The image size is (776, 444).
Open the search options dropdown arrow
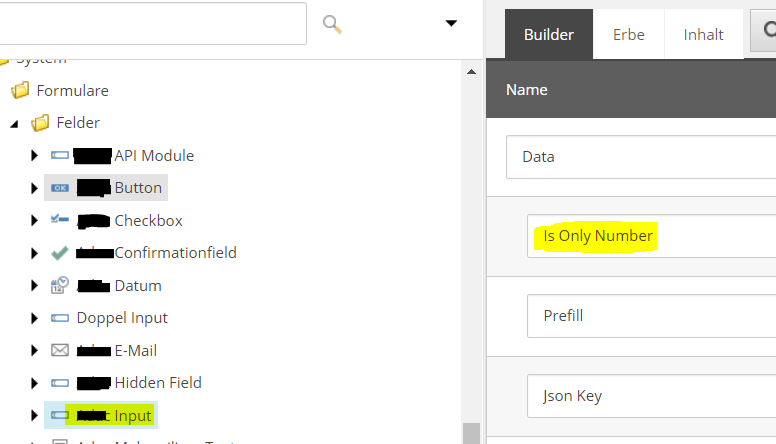pyautogui.click(x=451, y=23)
